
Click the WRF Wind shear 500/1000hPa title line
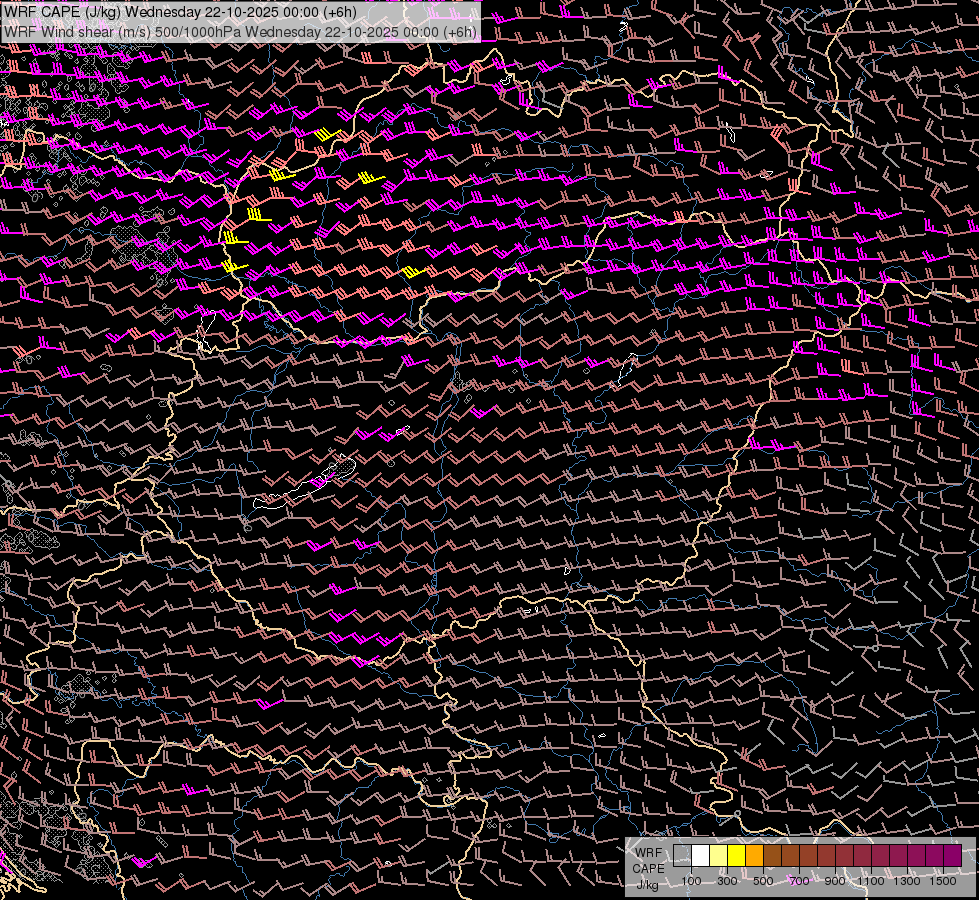coord(240,31)
